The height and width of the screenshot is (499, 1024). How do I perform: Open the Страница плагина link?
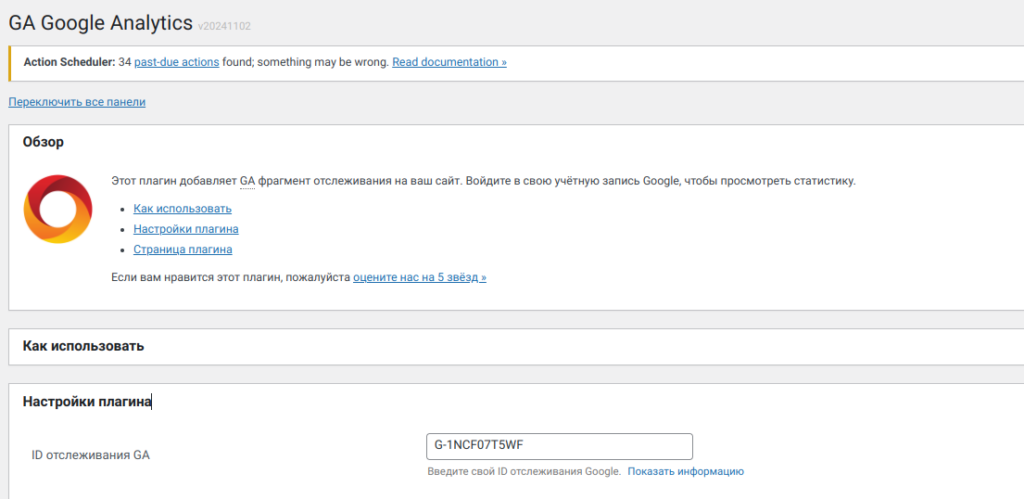pos(182,249)
